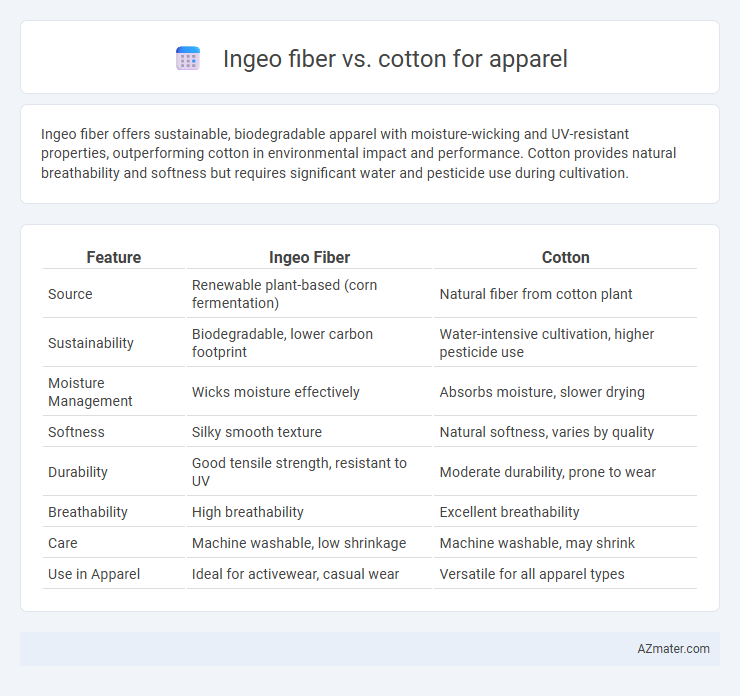
Task: Click 'Versatile for all apparel types' cell
Action: tap(565, 574)
